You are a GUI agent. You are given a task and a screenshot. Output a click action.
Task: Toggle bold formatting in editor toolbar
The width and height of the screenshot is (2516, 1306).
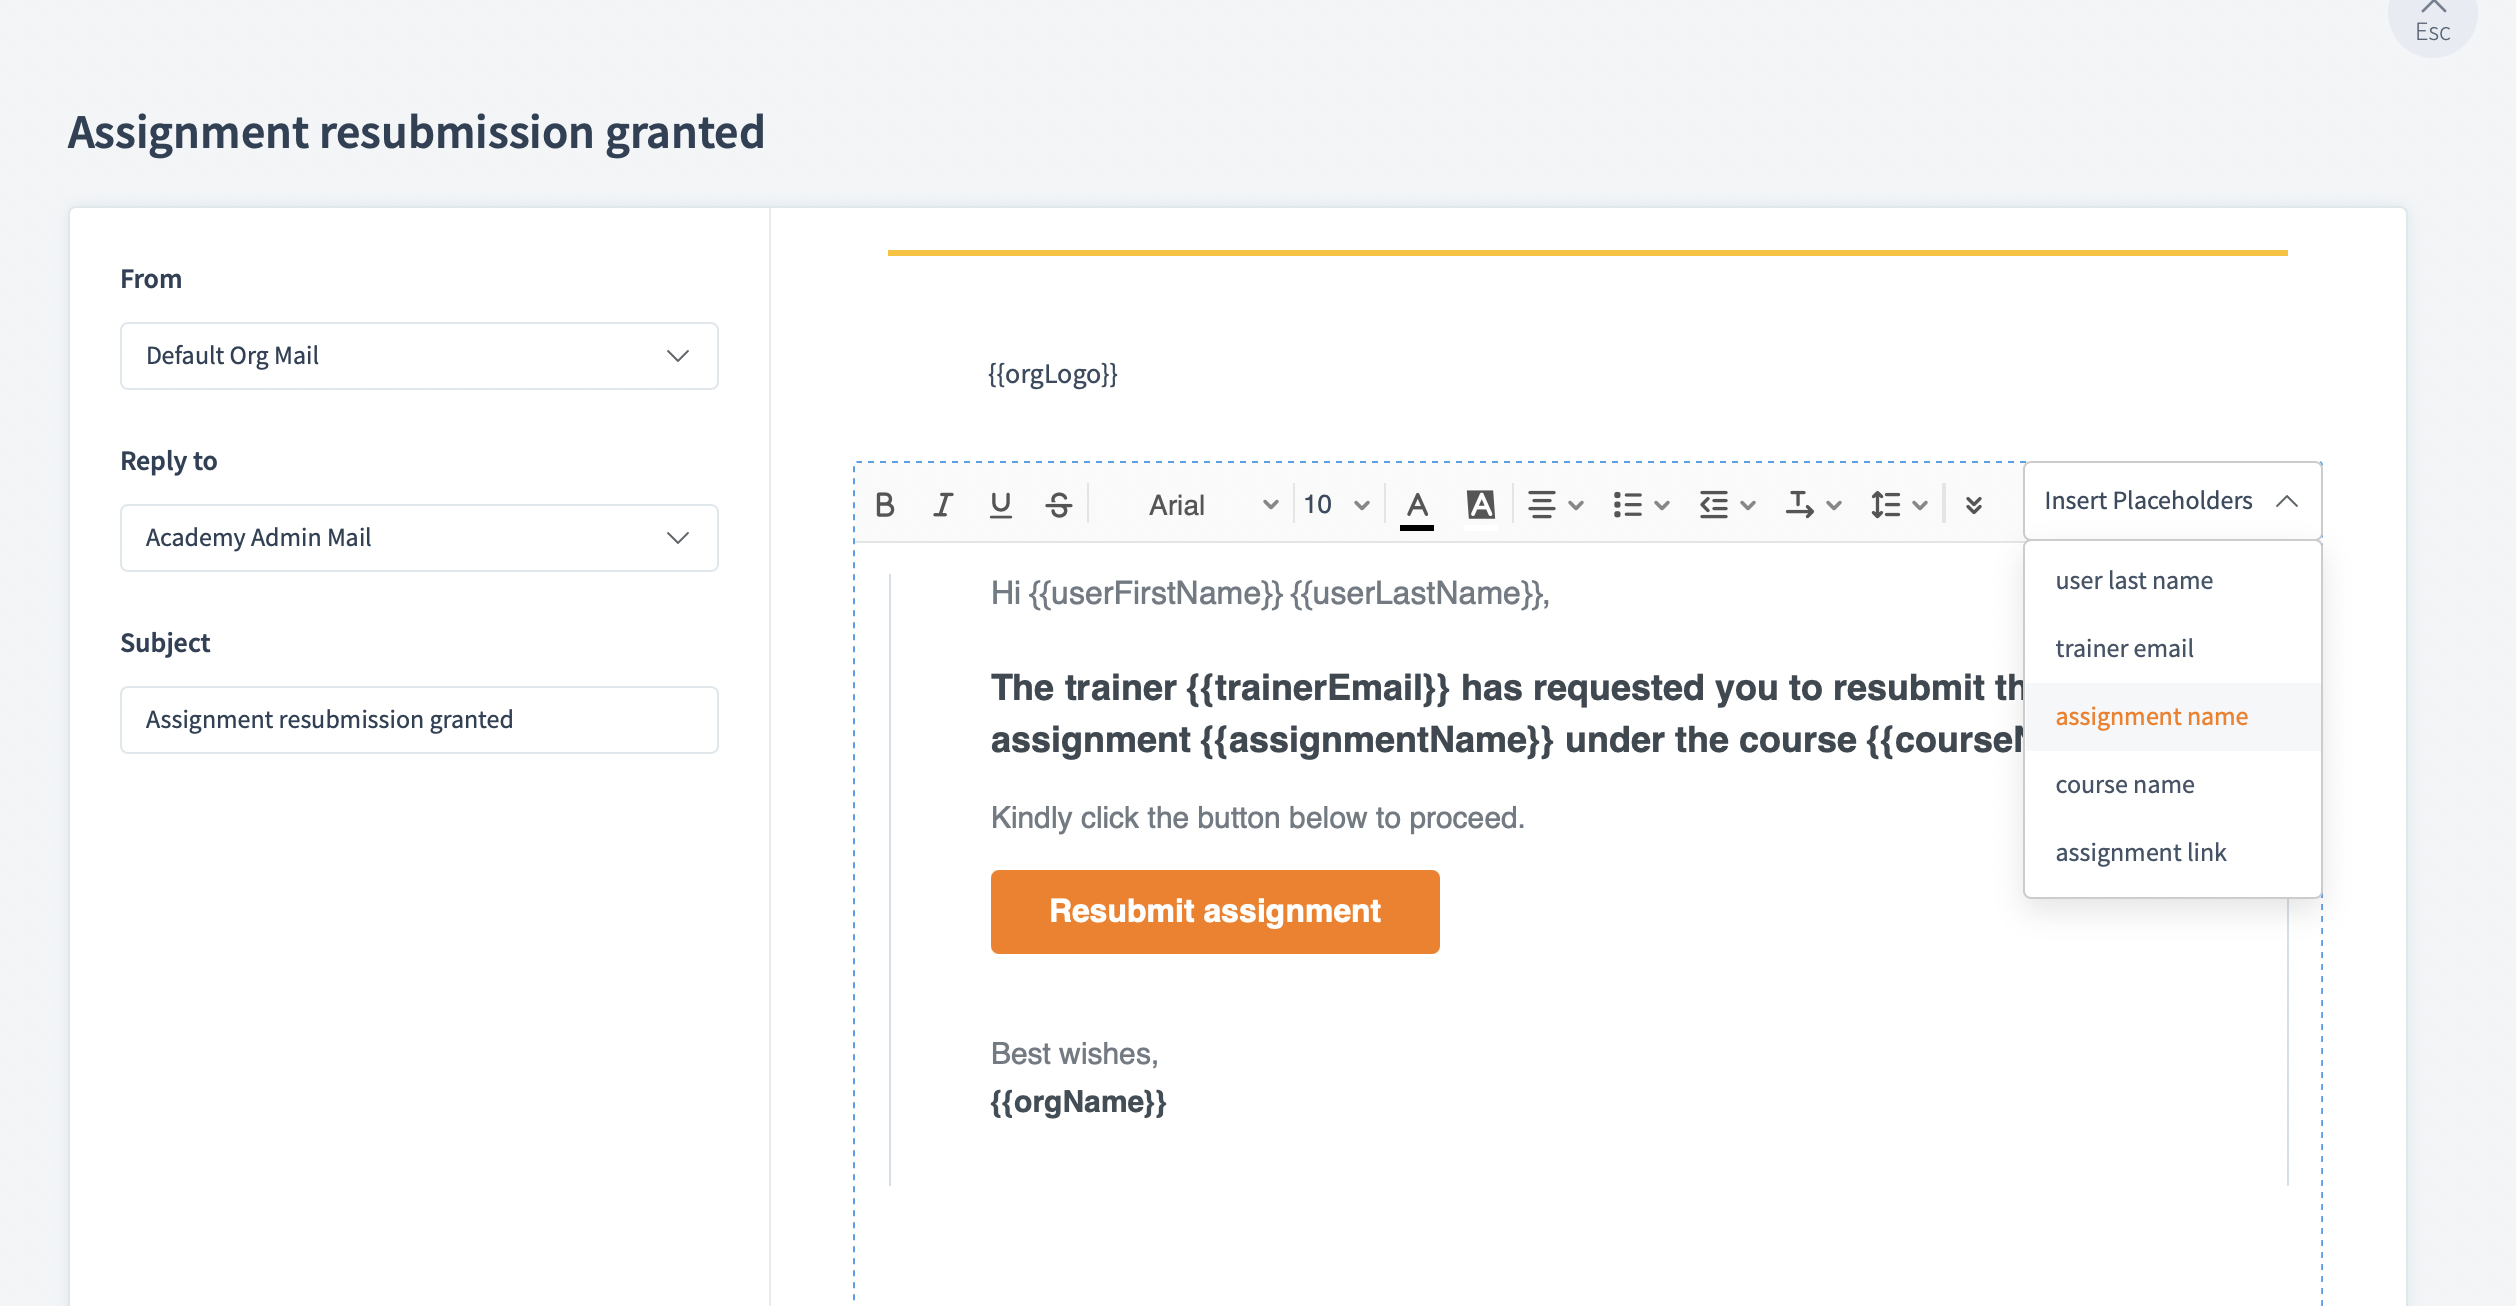[x=884, y=505]
